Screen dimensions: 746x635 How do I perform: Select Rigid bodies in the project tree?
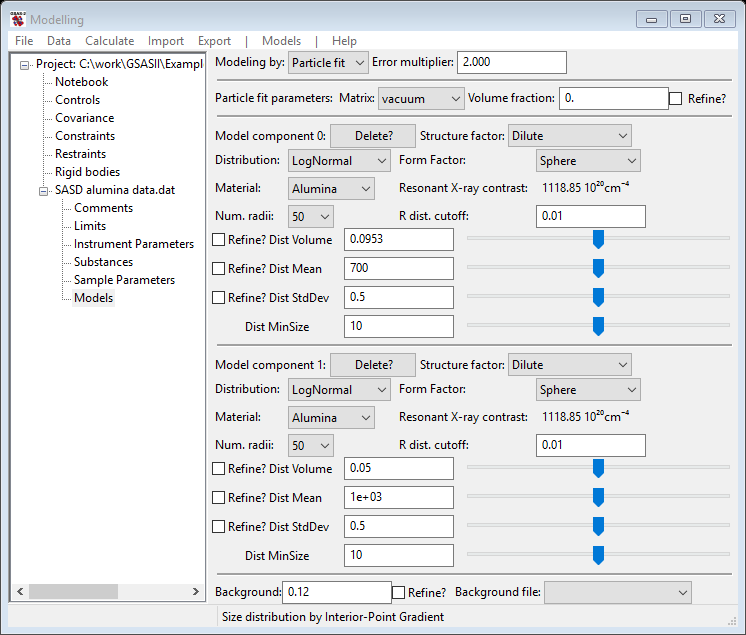coord(88,172)
